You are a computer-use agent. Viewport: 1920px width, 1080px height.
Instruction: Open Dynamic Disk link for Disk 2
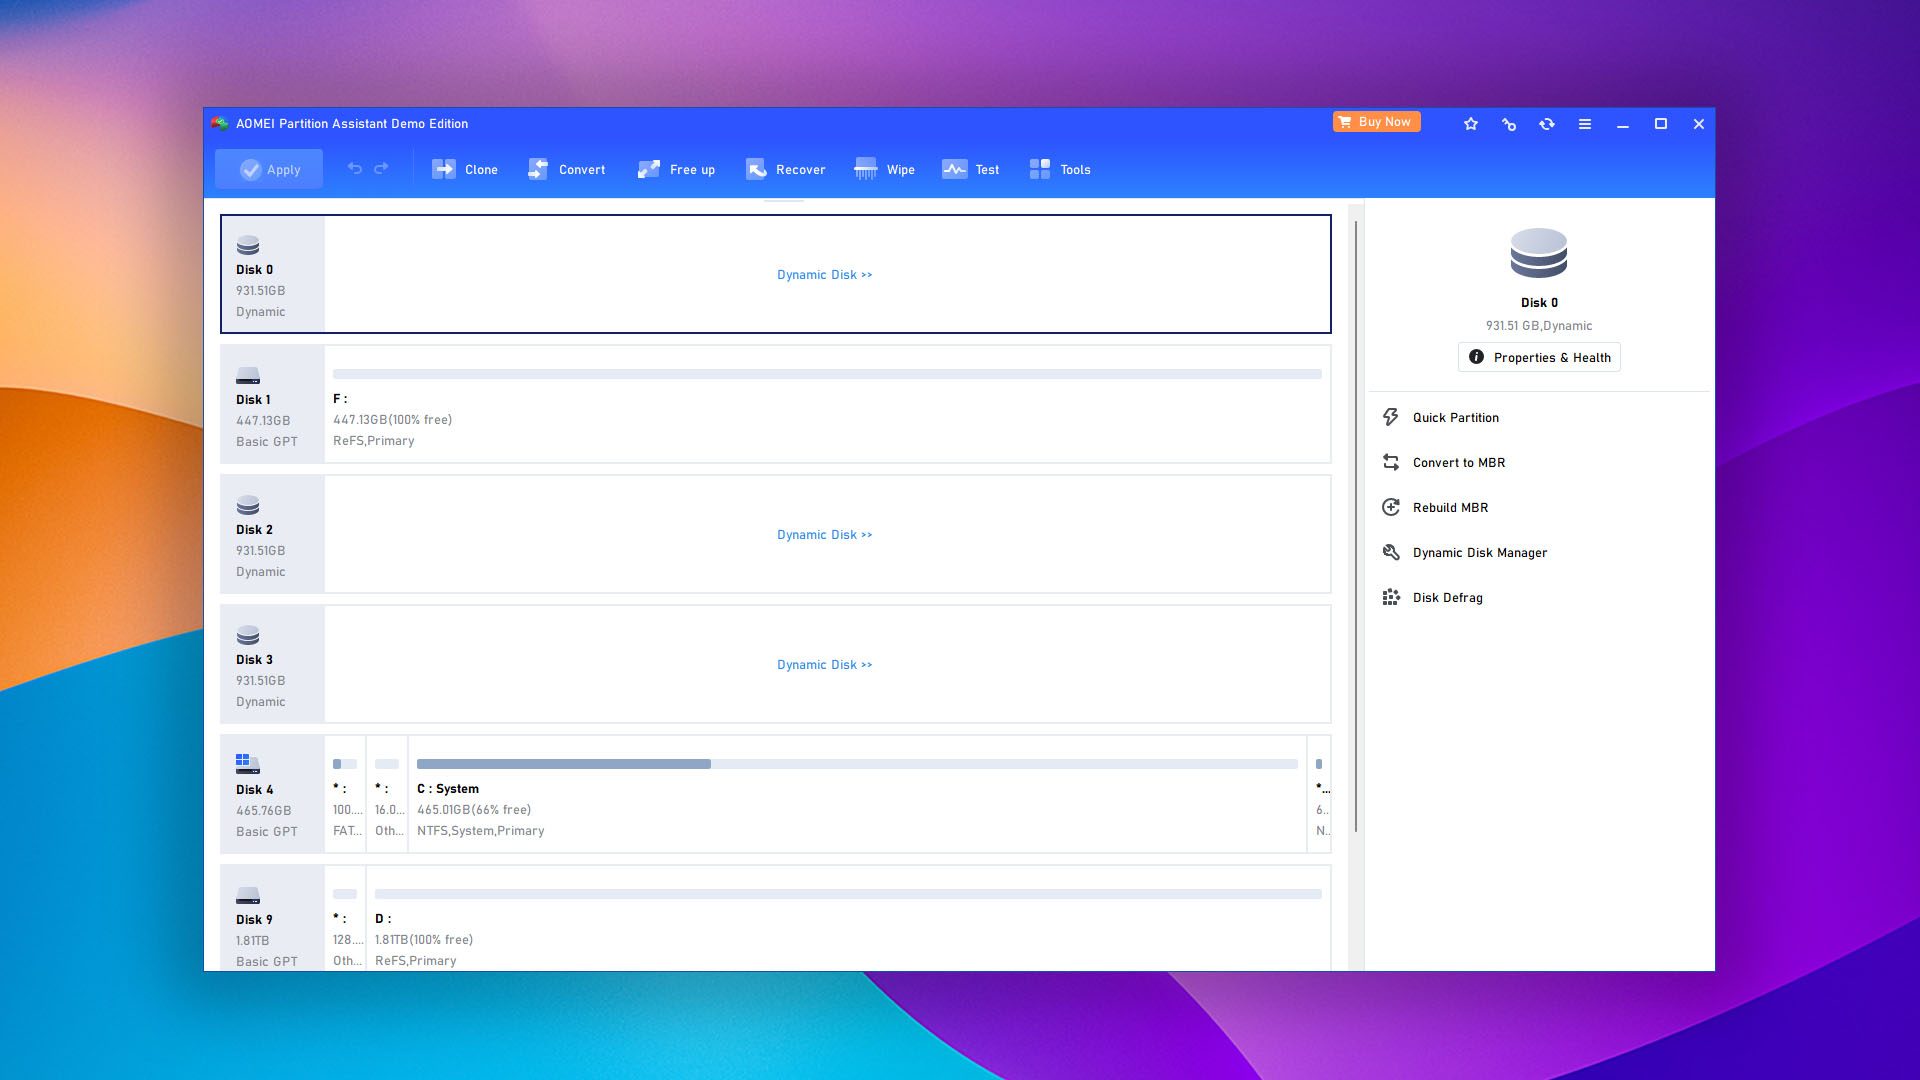coord(825,535)
